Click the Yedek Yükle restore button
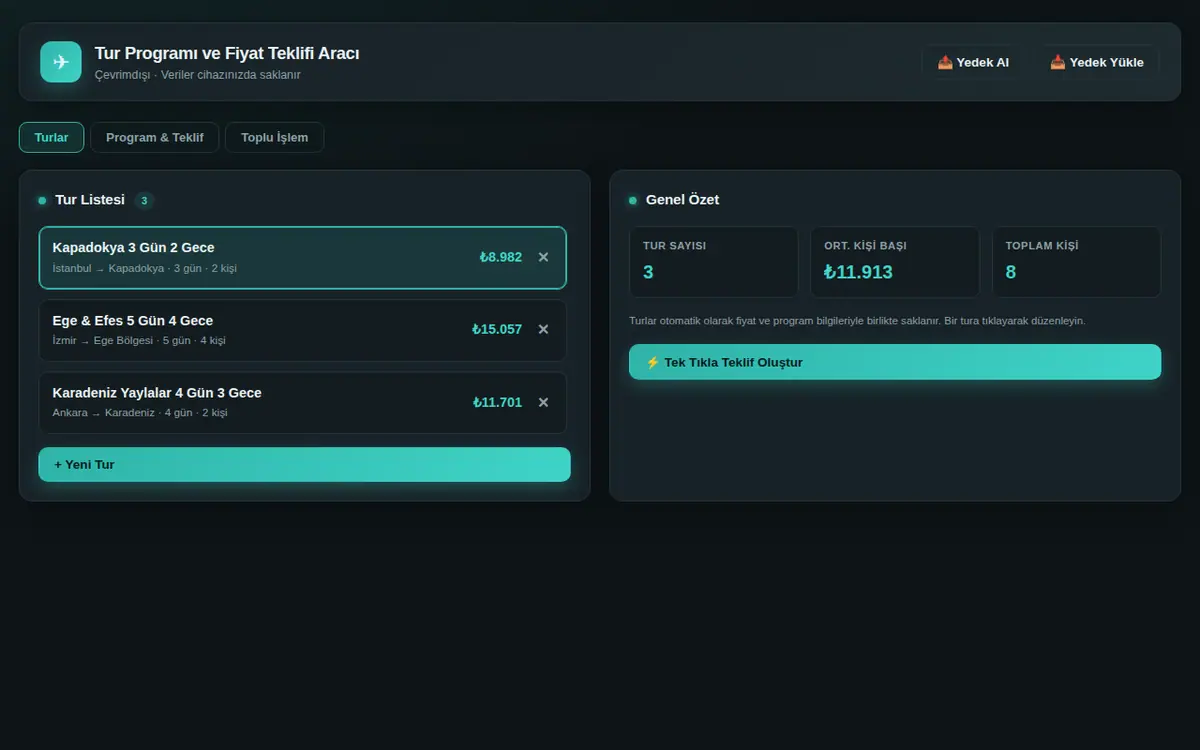Screen dimensions: 1200x750 [x=1097, y=62]
